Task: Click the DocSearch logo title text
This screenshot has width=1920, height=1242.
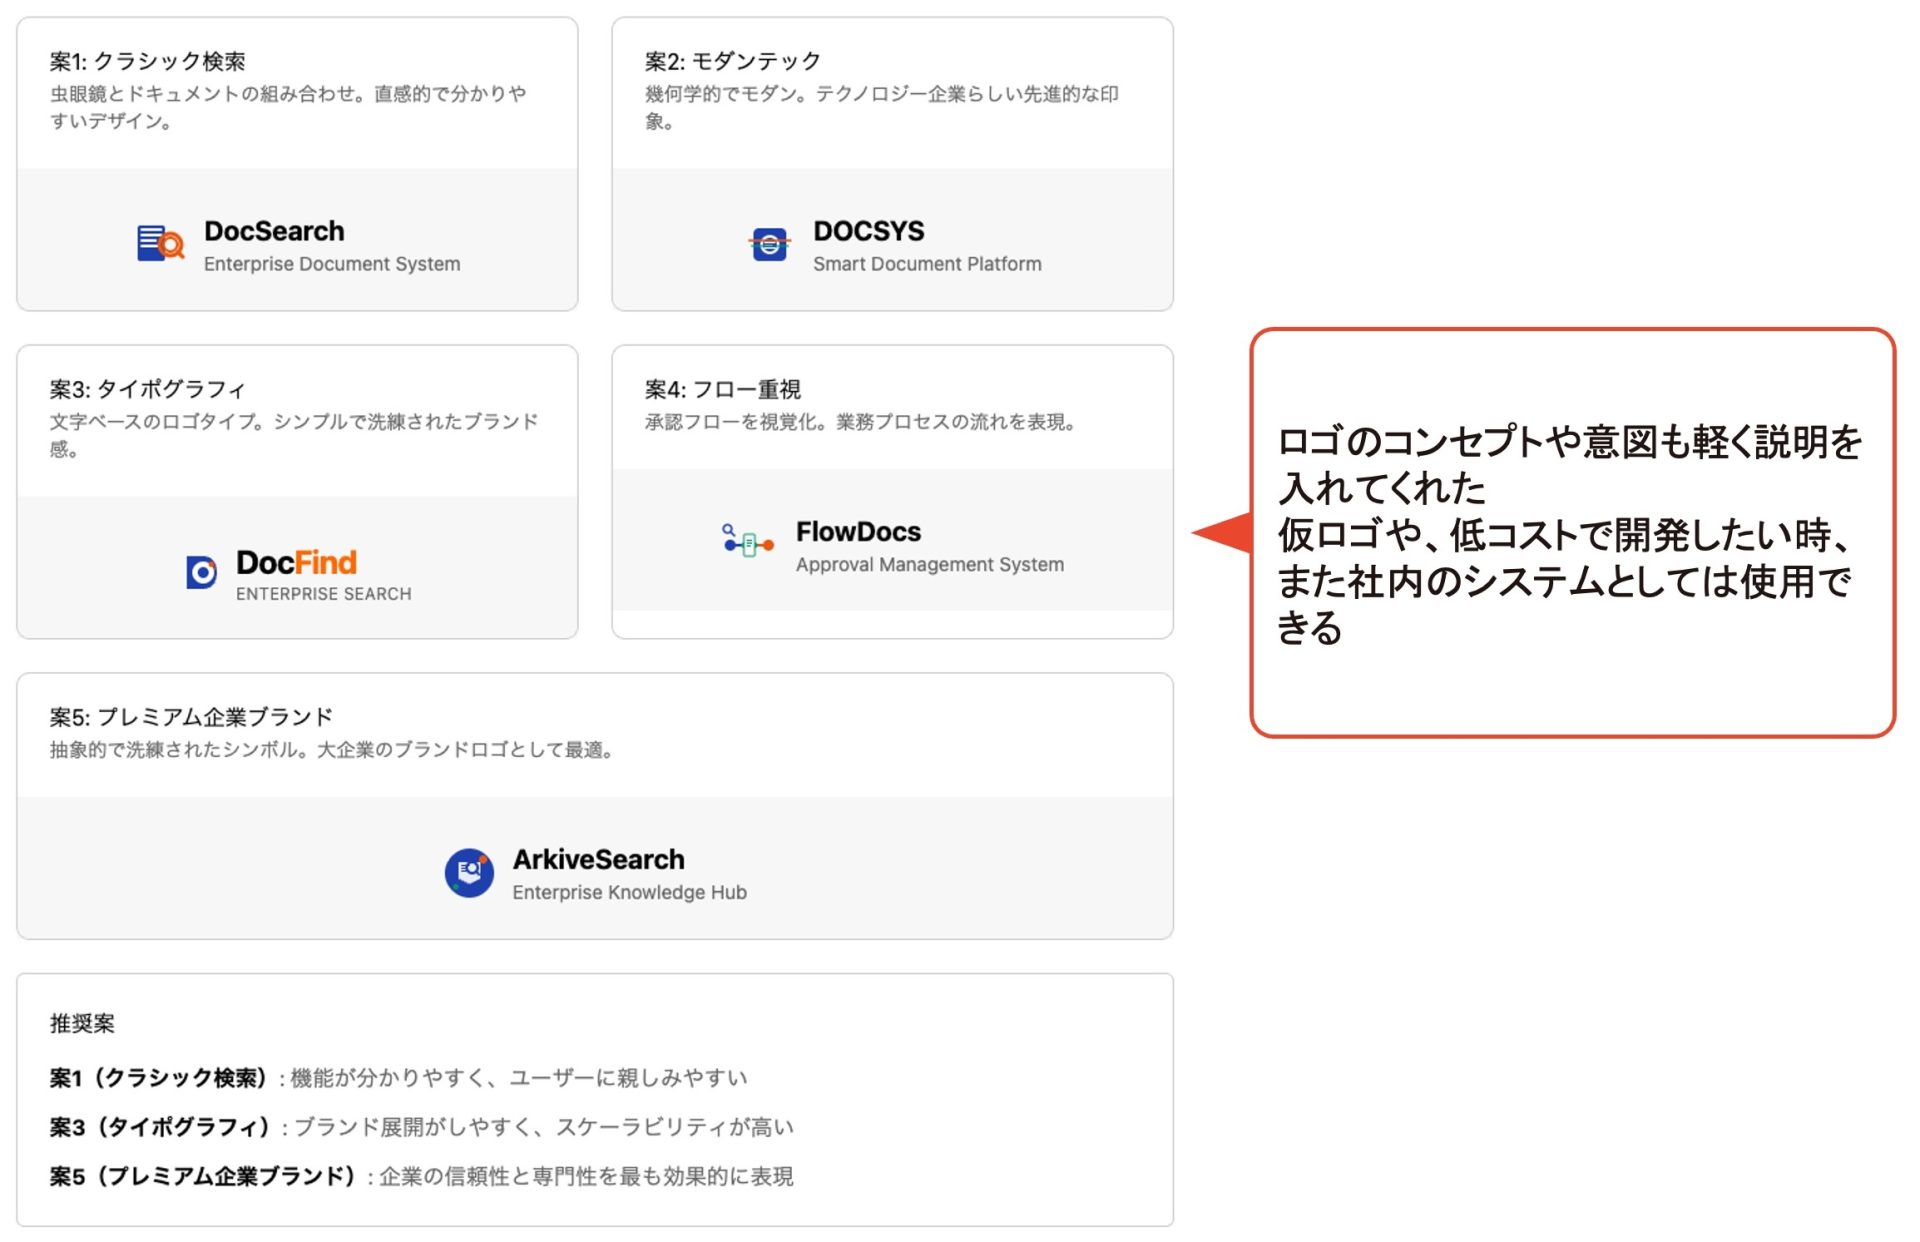Action: point(274,231)
